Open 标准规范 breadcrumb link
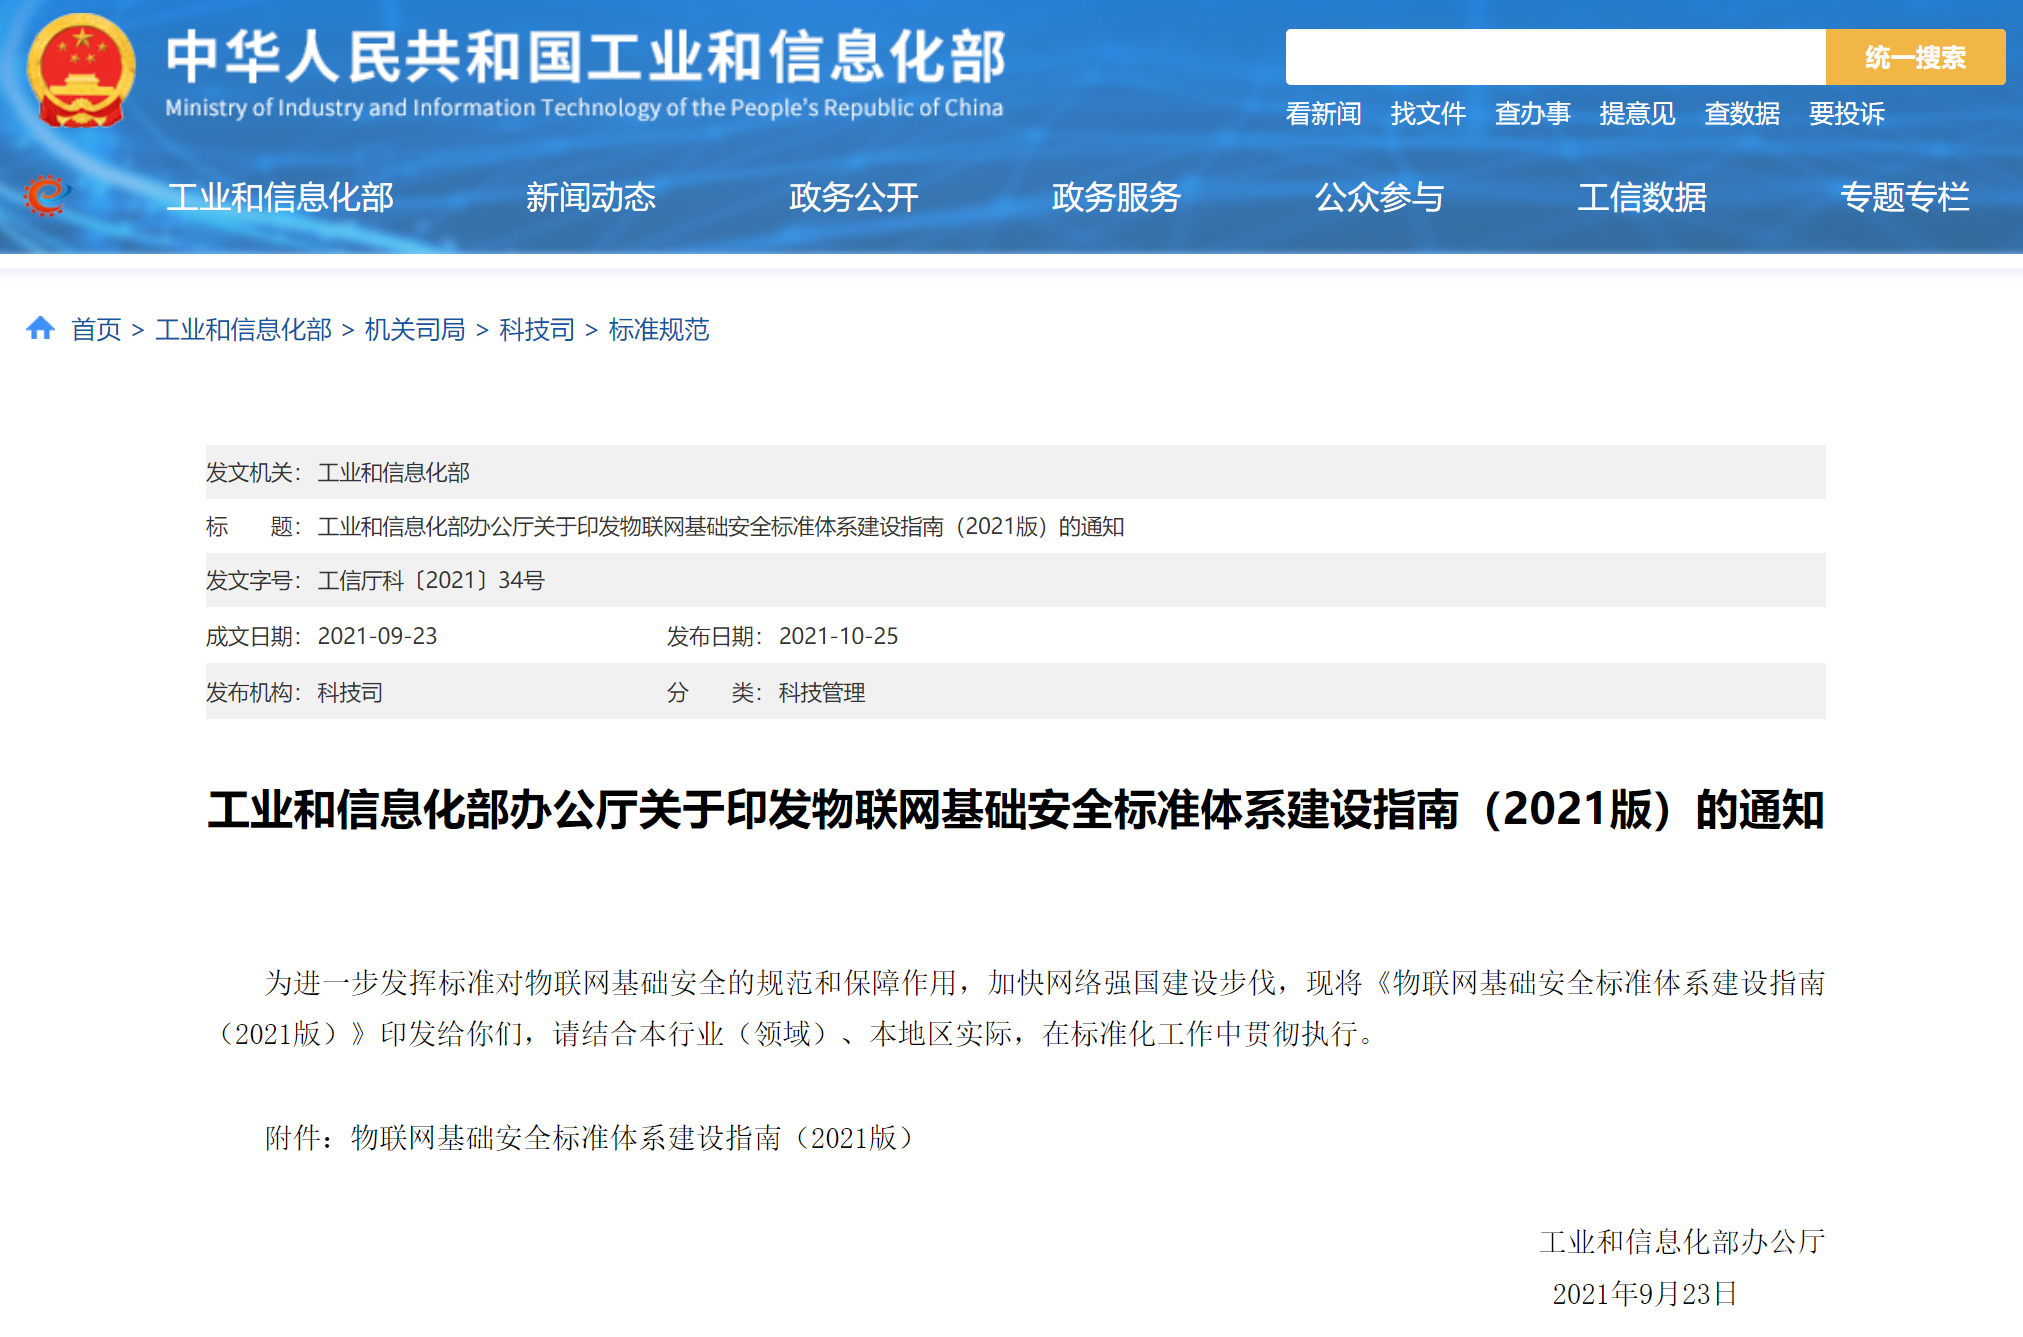Screen dimensions: 2023x1337 tap(658, 329)
